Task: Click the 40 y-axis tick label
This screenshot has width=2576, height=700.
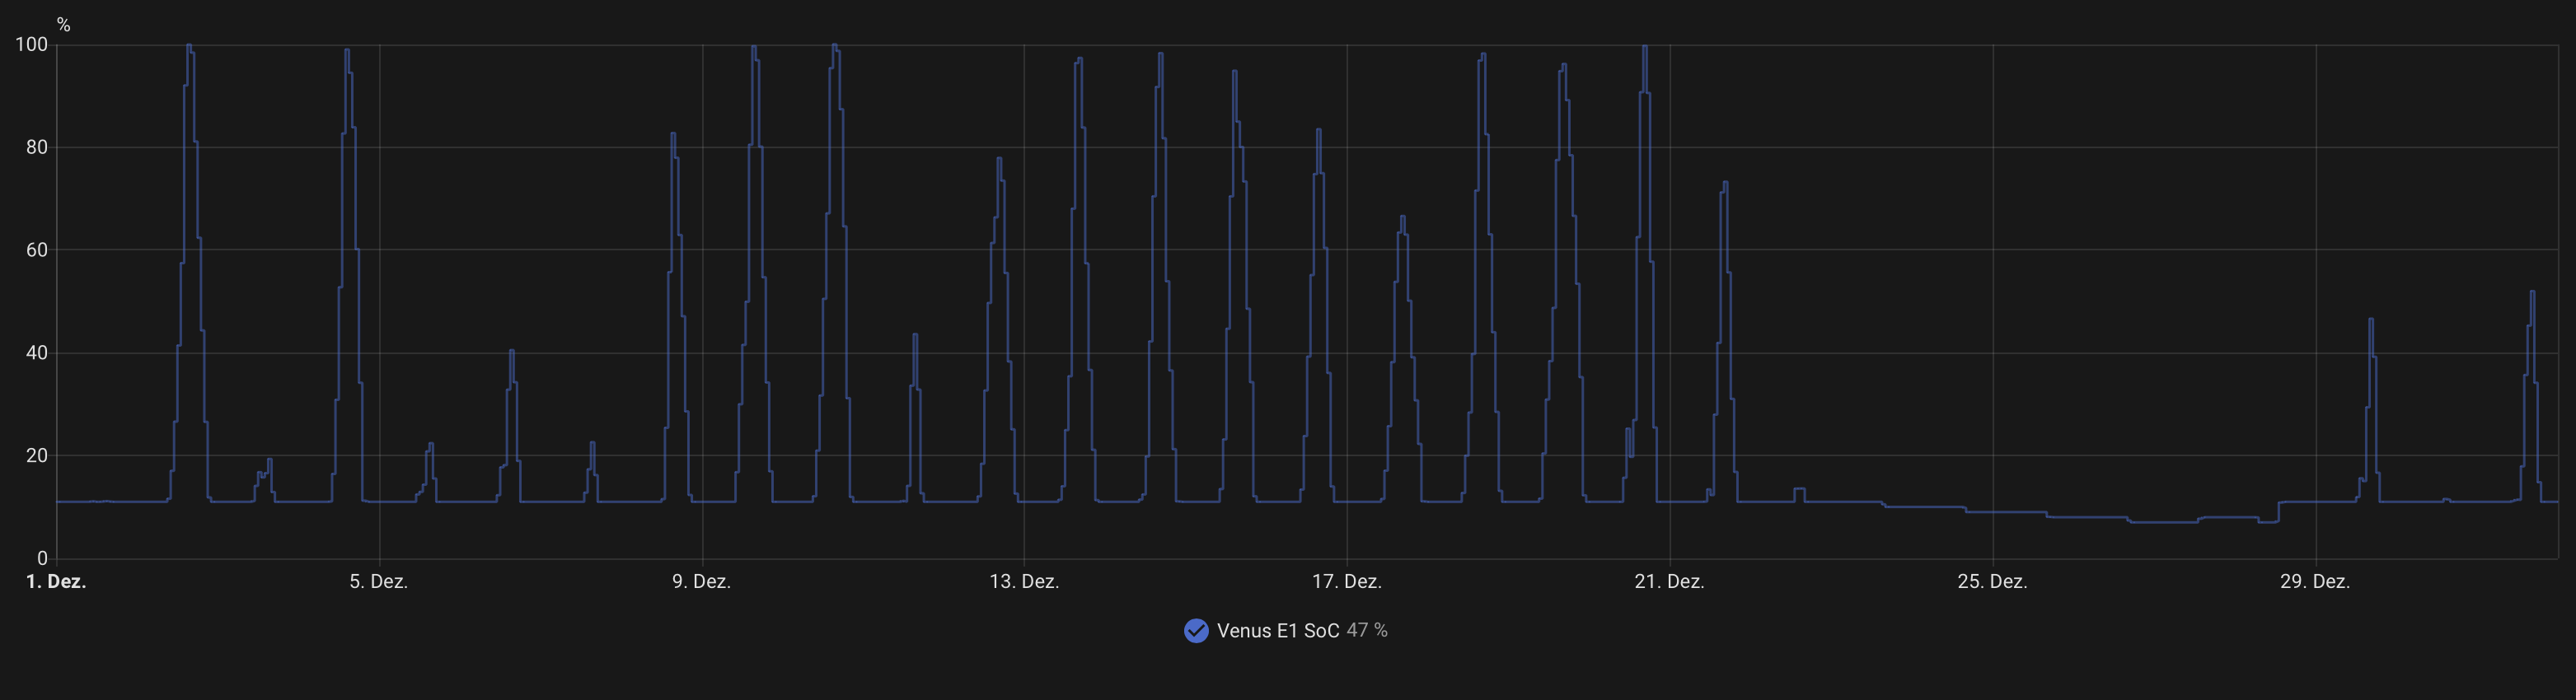Action: [x=37, y=353]
